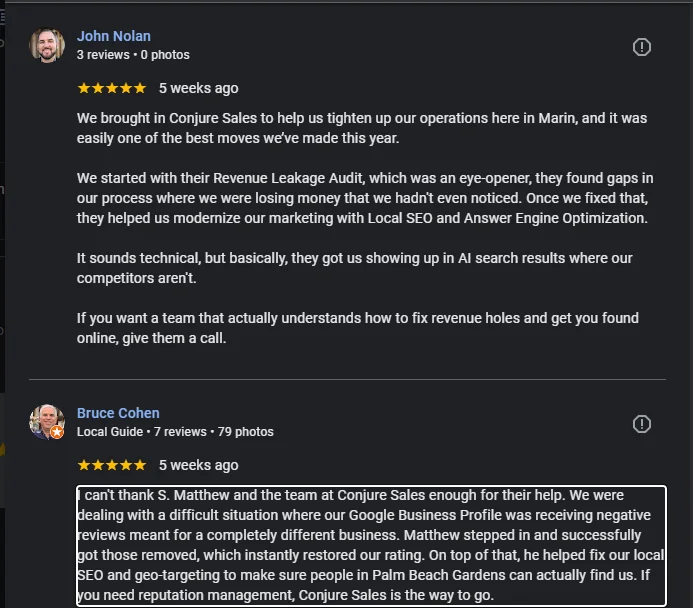Click the 'We brought in Conjure Sales' paragraph
Viewport: 693px width, 608px height.
click(x=360, y=128)
